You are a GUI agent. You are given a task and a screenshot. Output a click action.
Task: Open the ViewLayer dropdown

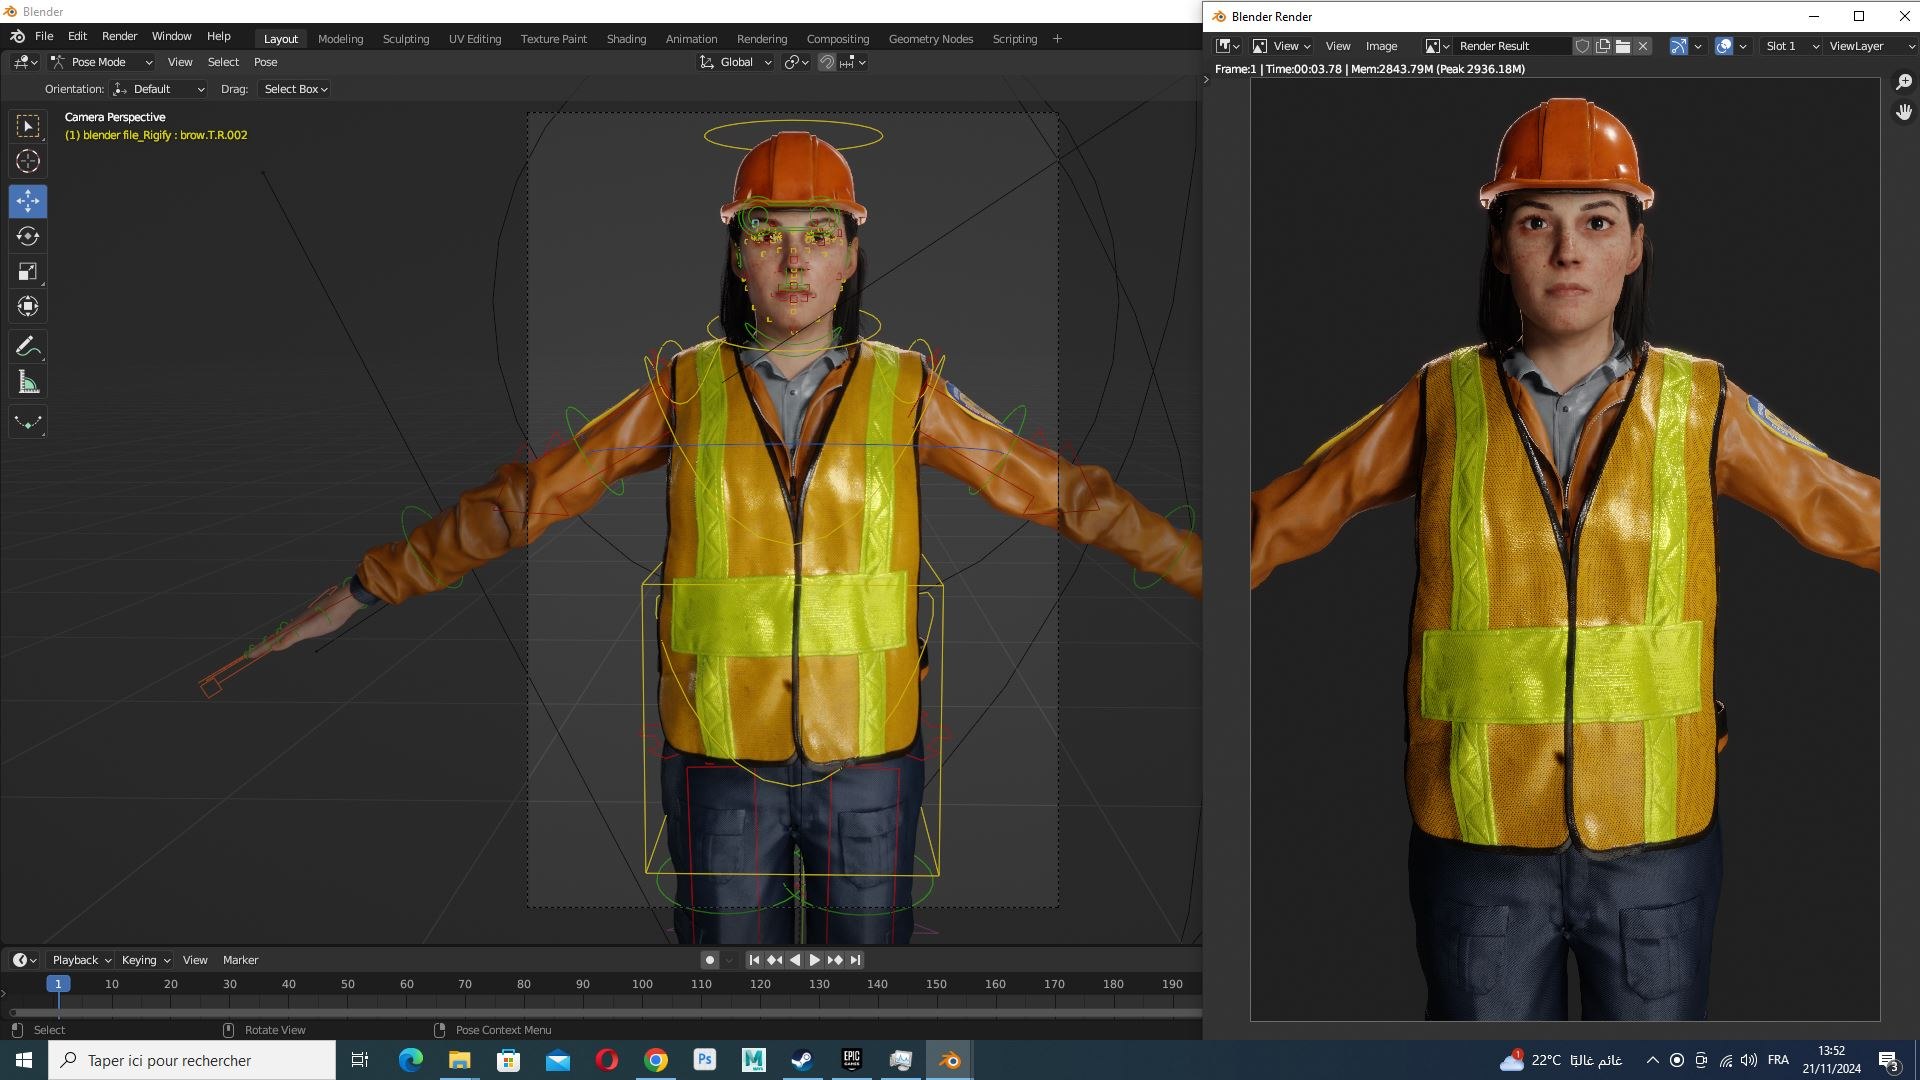pyautogui.click(x=1870, y=46)
